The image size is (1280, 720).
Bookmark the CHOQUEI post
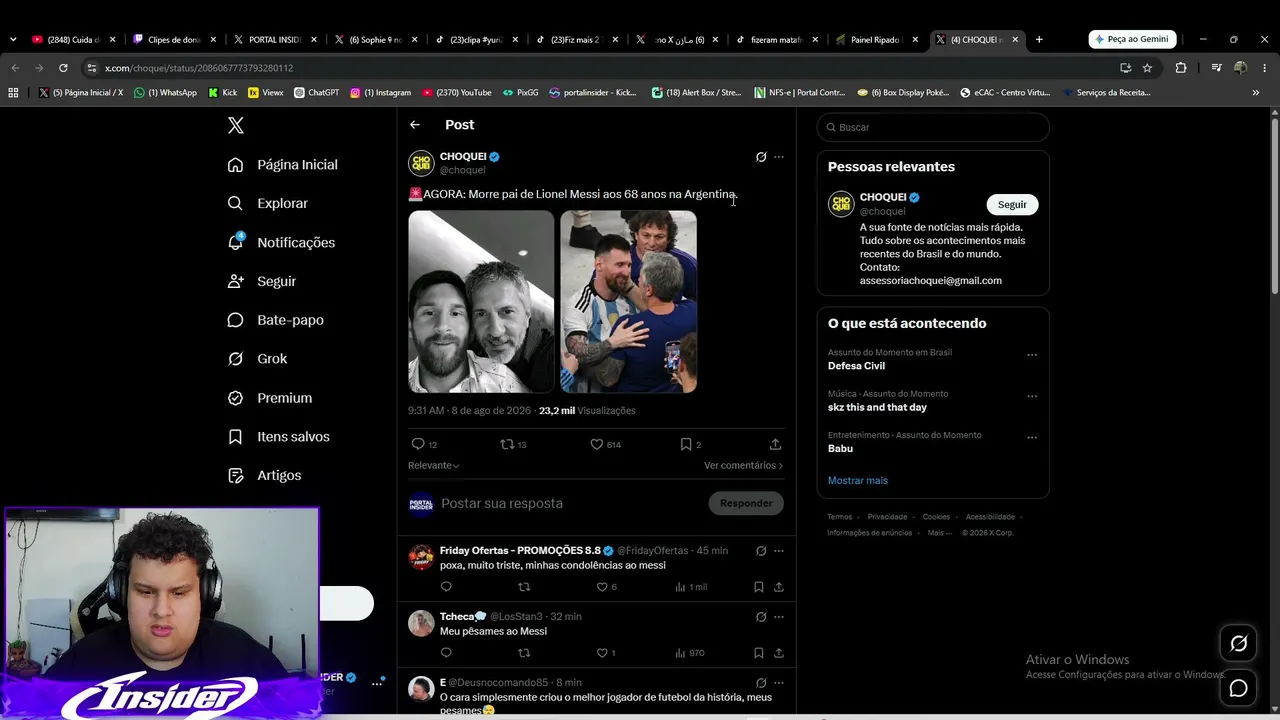click(686, 444)
